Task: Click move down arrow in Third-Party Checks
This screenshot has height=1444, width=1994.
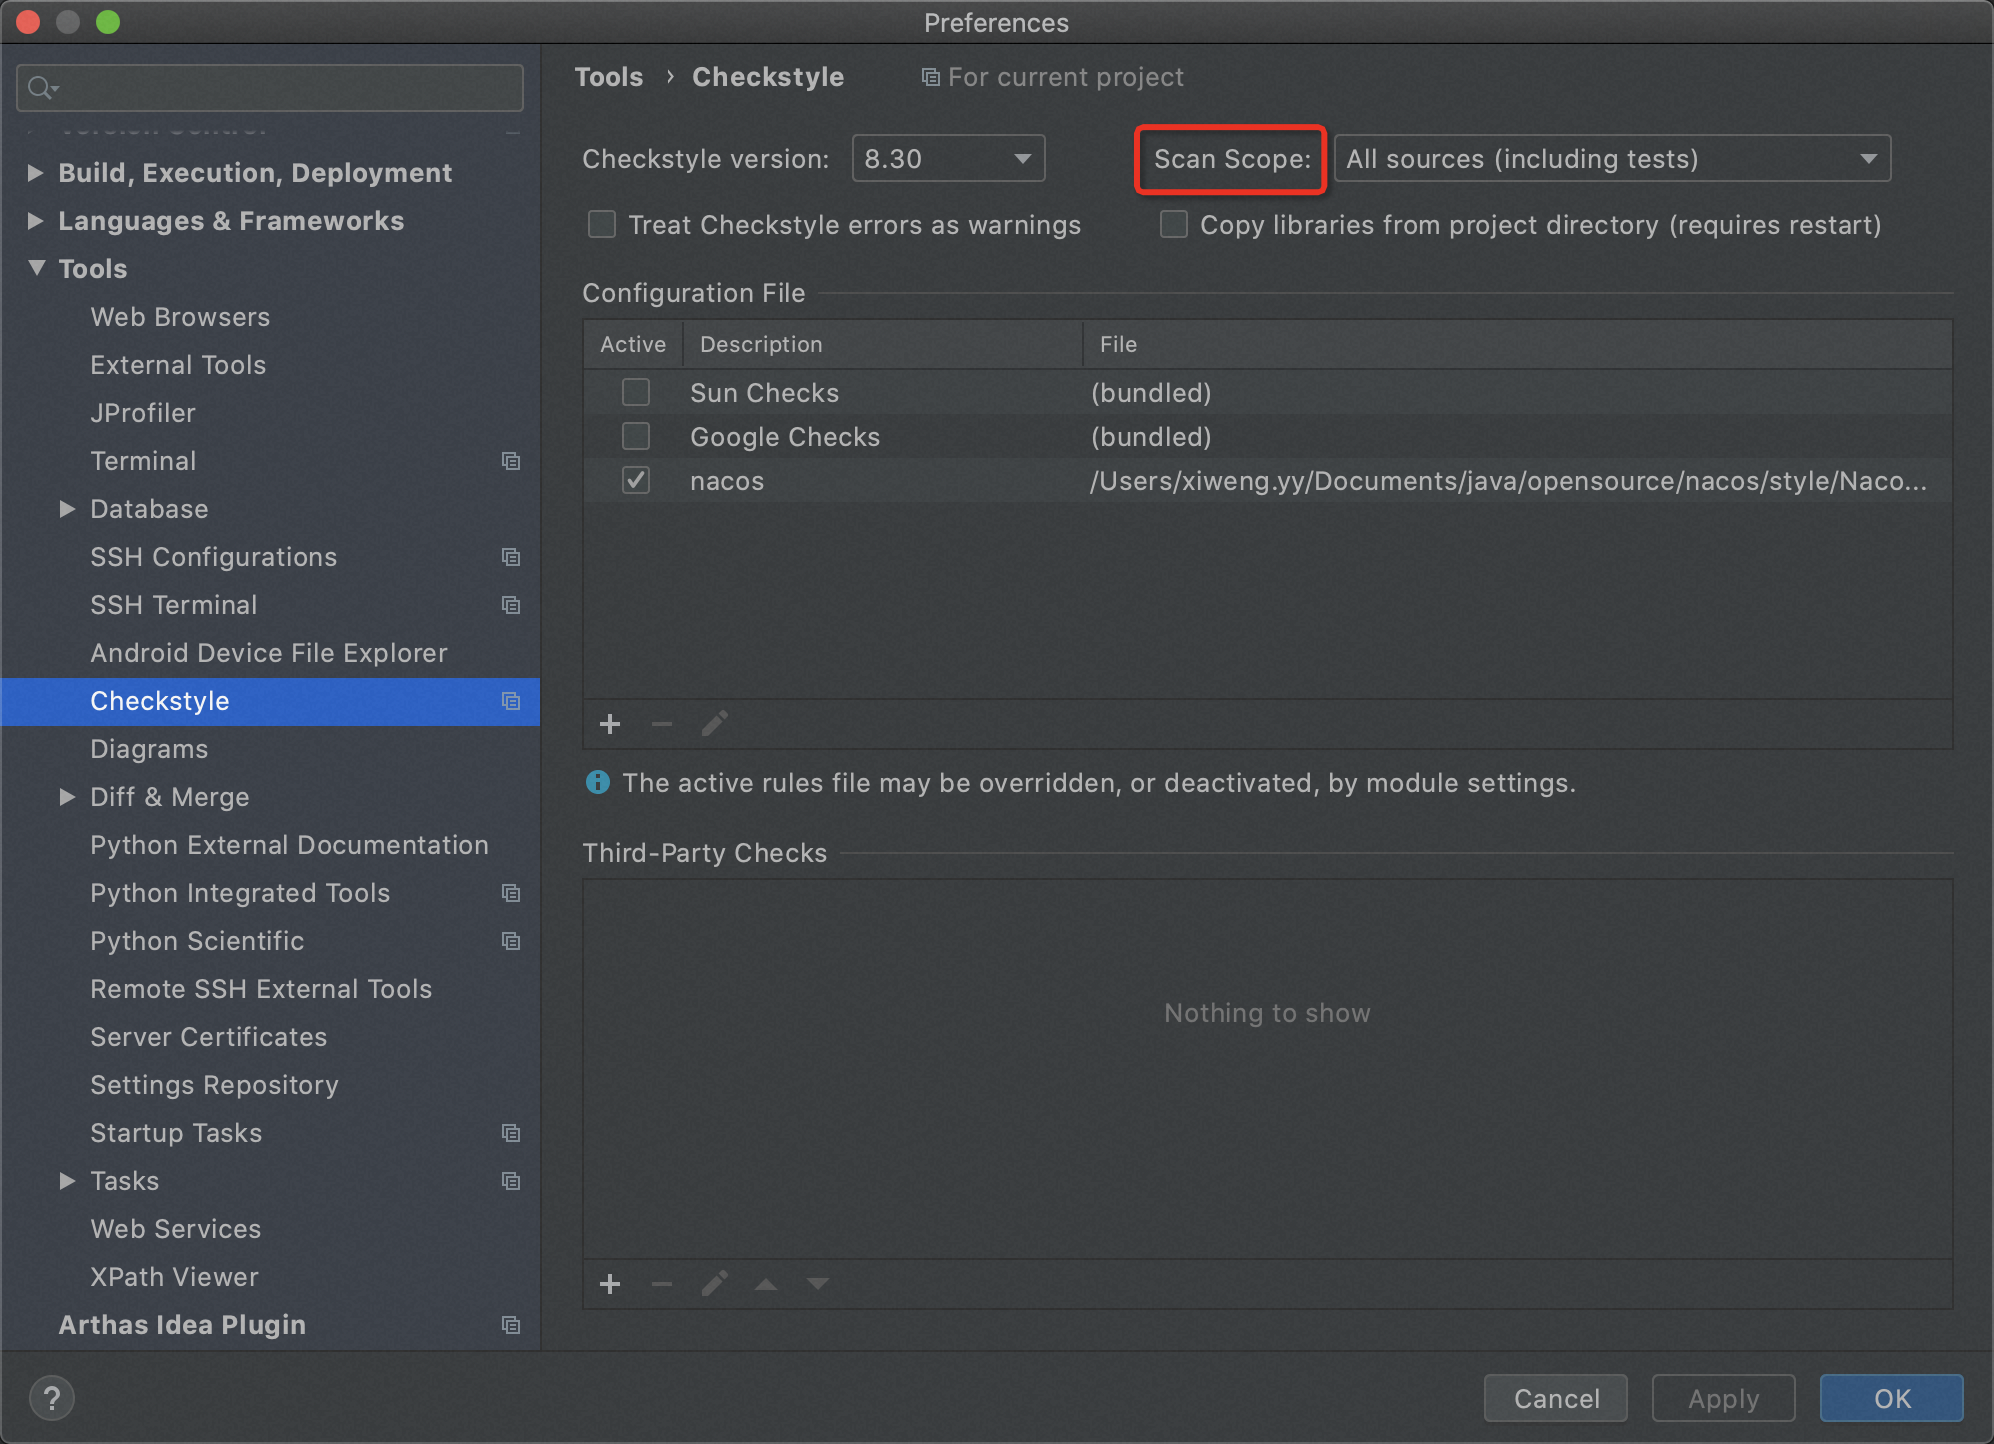Action: point(818,1284)
